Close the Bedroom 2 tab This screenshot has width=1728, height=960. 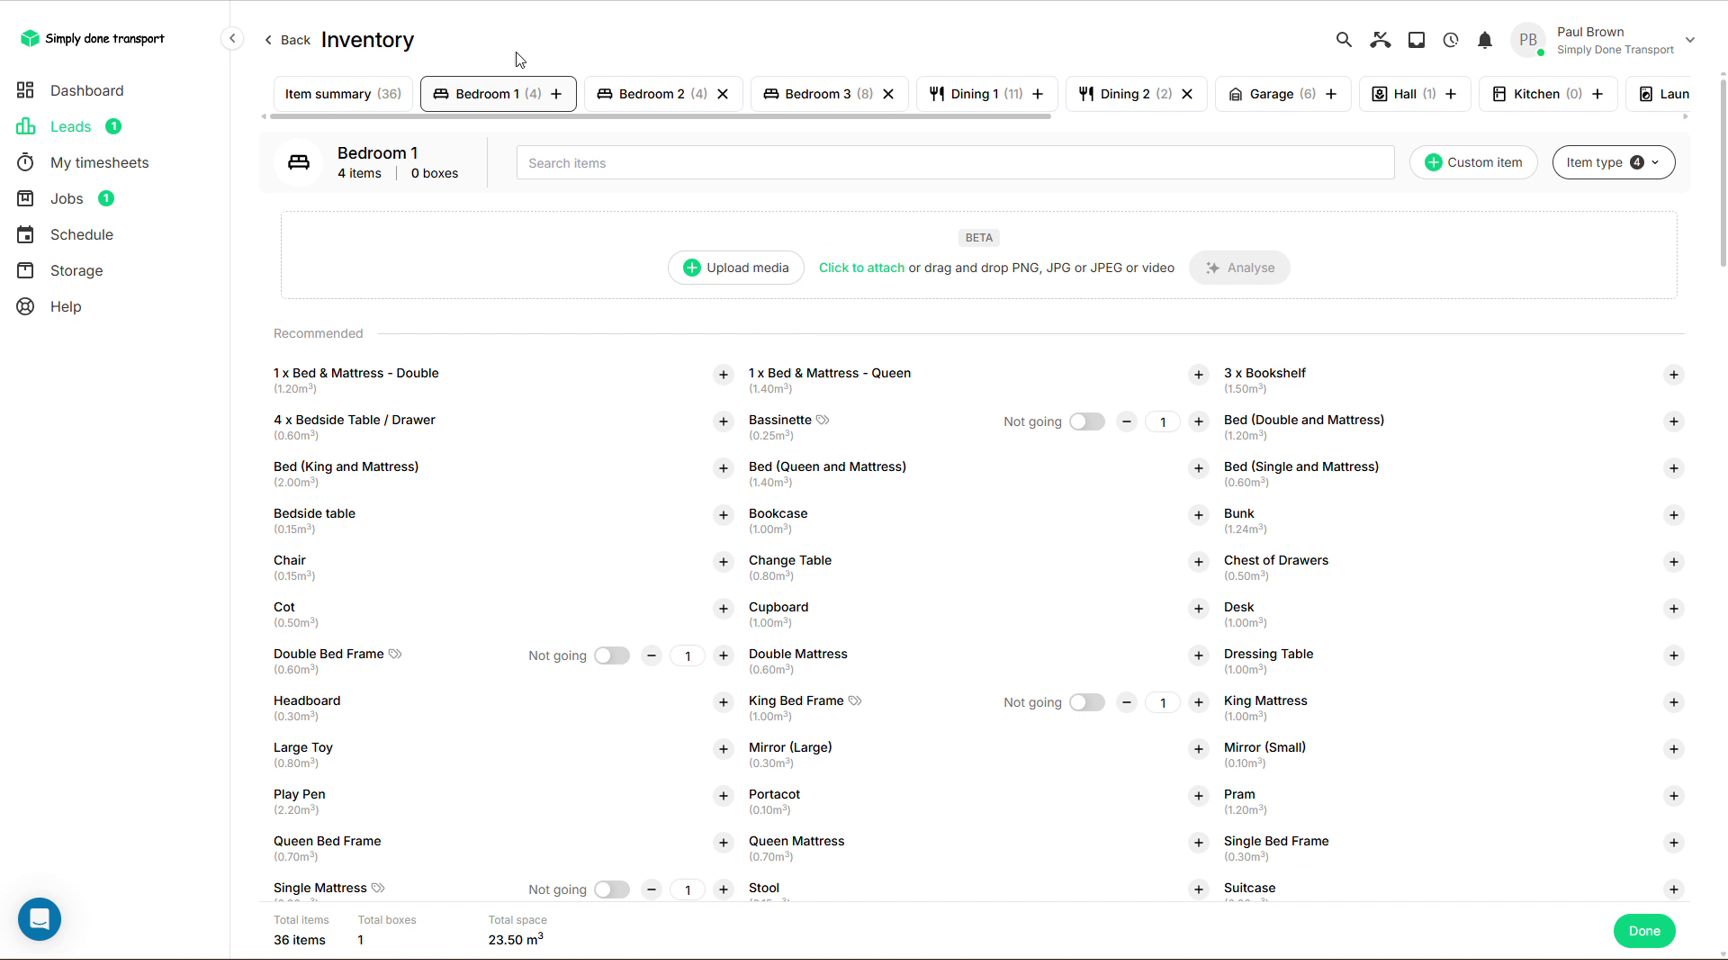tap(723, 94)
